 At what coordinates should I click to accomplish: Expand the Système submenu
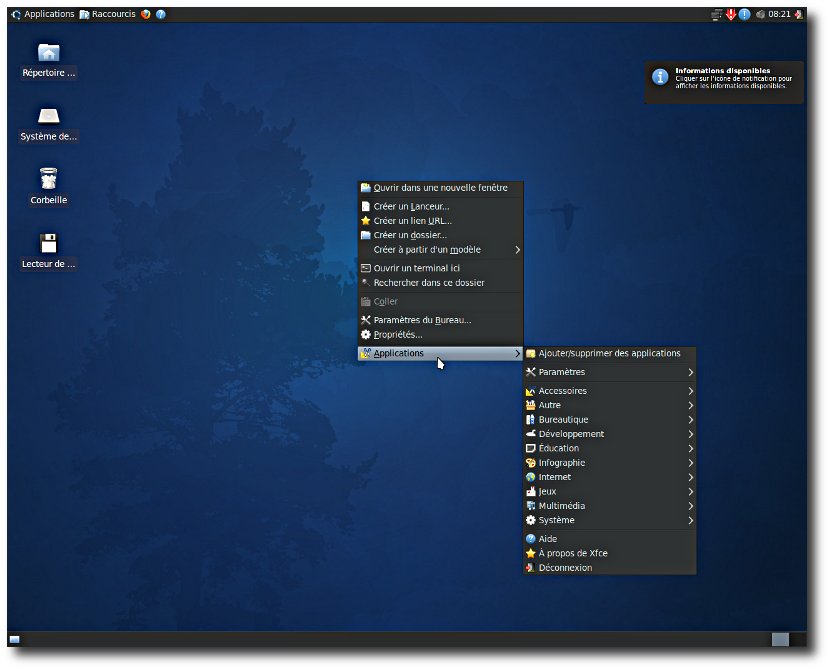(609, 520)
